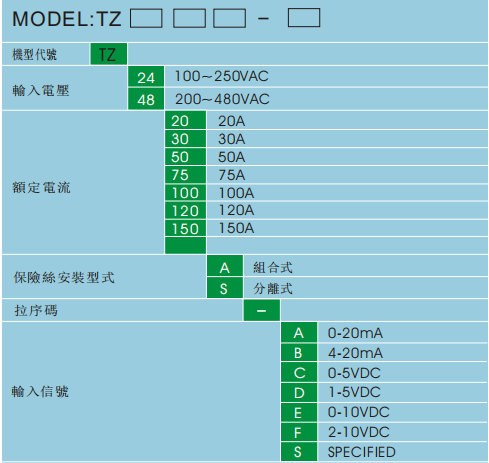
Task: Click the 保險絲安裝型式 label
Action: 64,277
